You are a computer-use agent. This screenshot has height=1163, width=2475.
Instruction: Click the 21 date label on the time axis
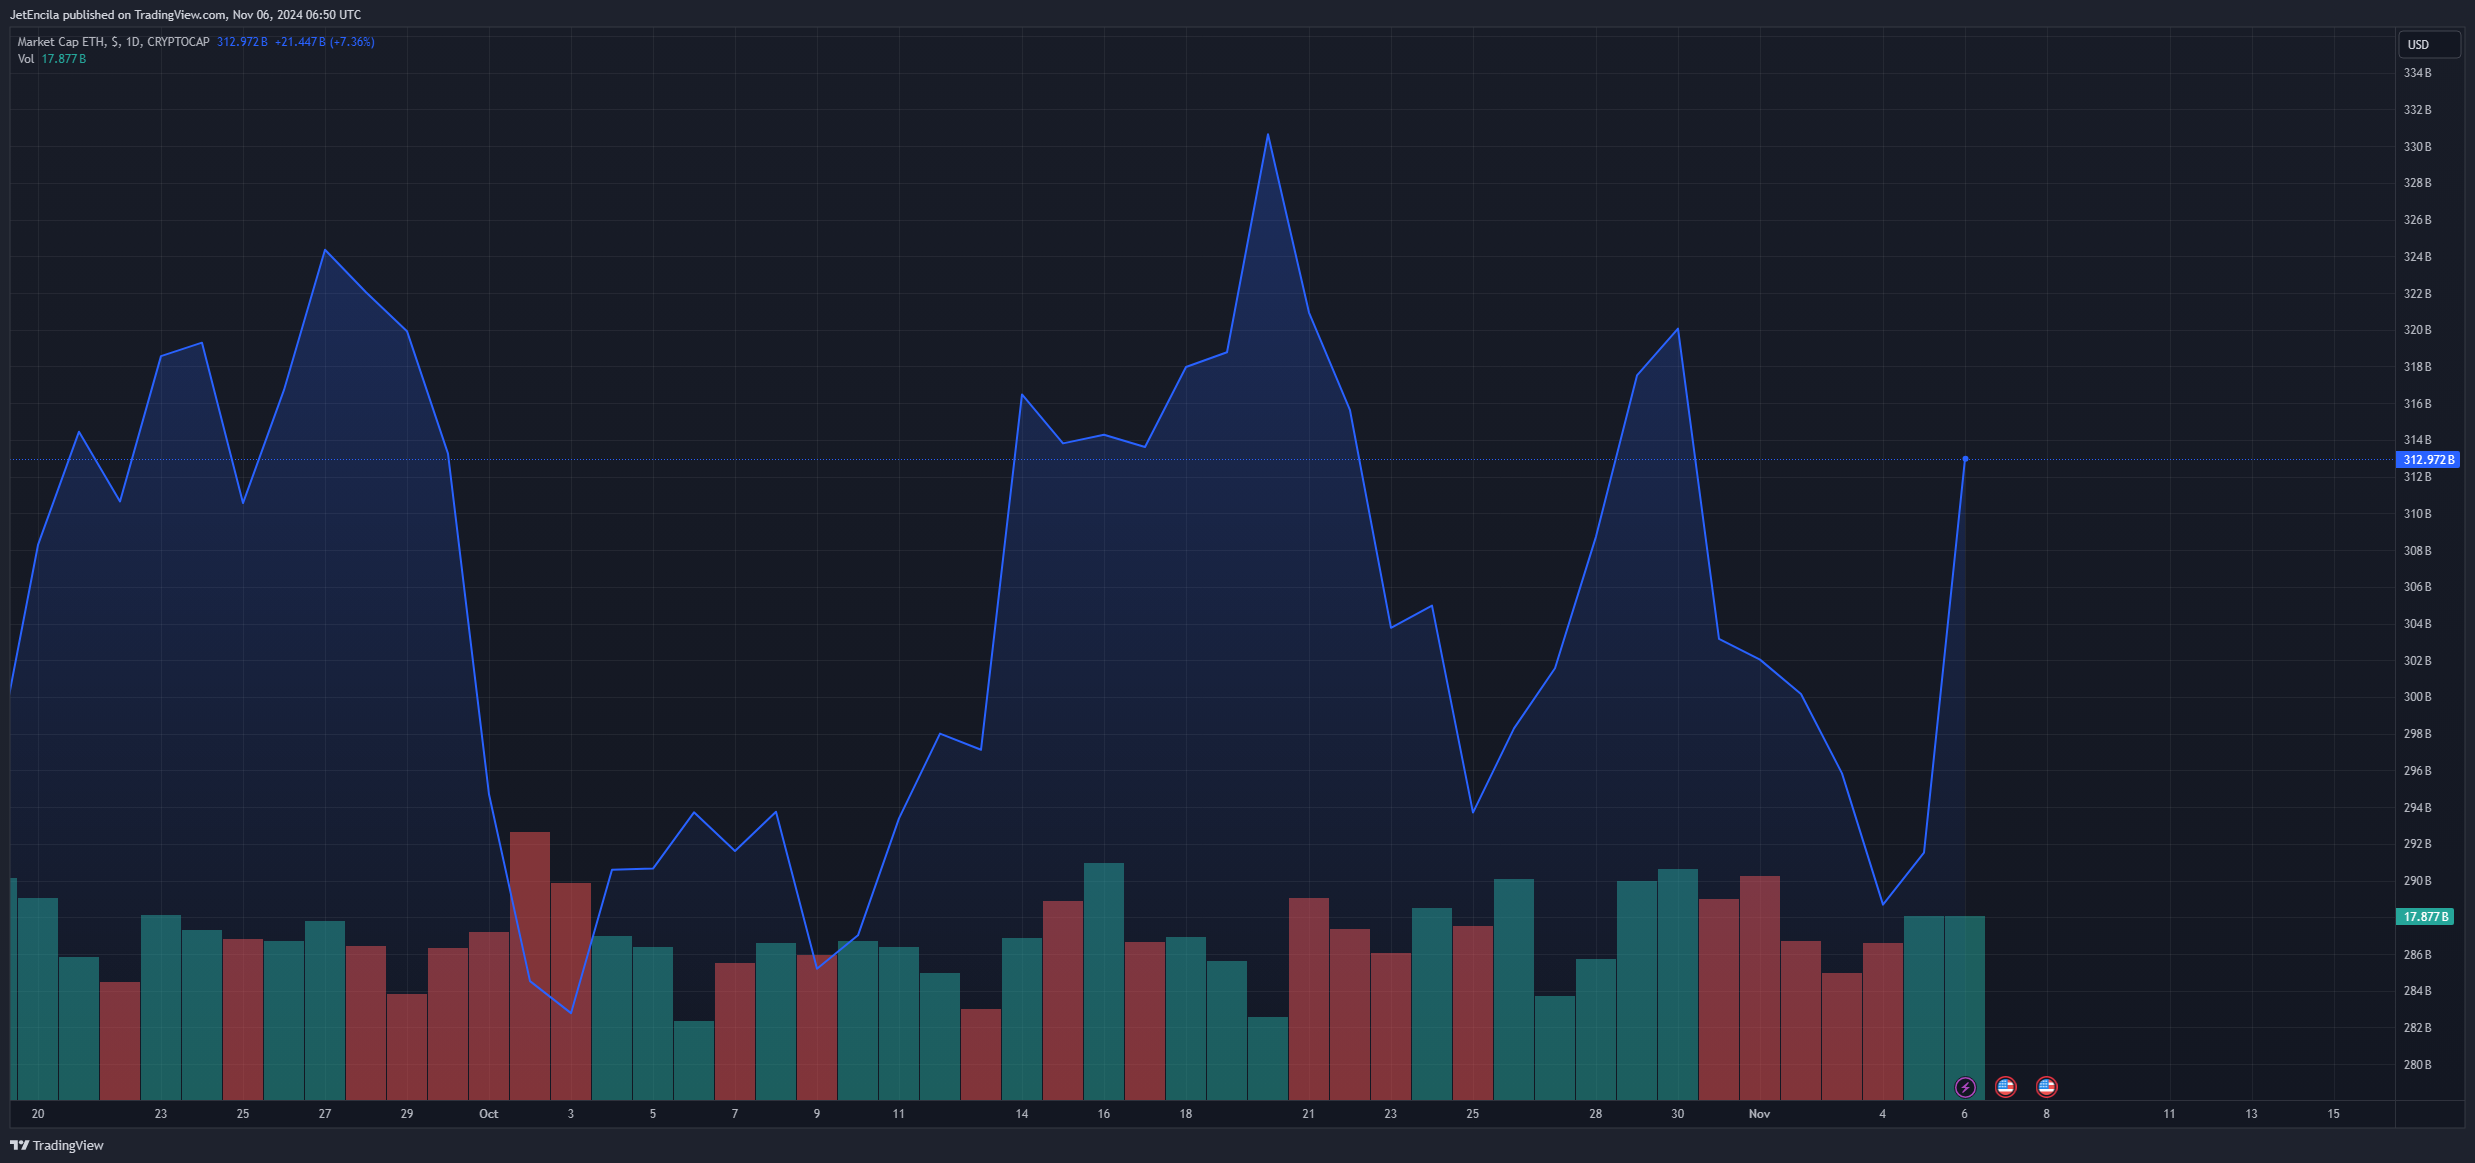pos(1308,1114)
